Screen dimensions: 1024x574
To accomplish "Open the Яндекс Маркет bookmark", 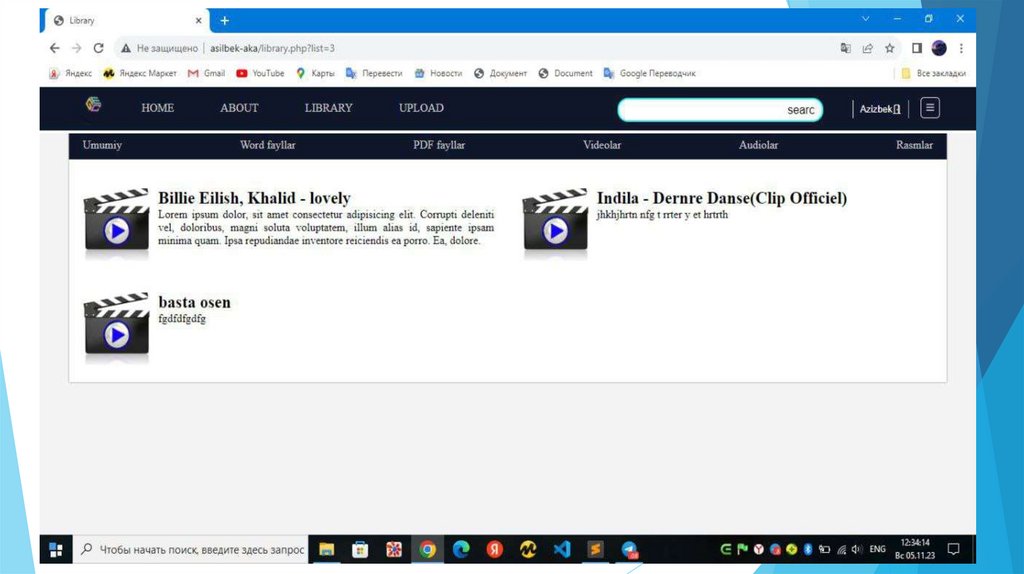I will pyautogui.click(x=140, y=73).
